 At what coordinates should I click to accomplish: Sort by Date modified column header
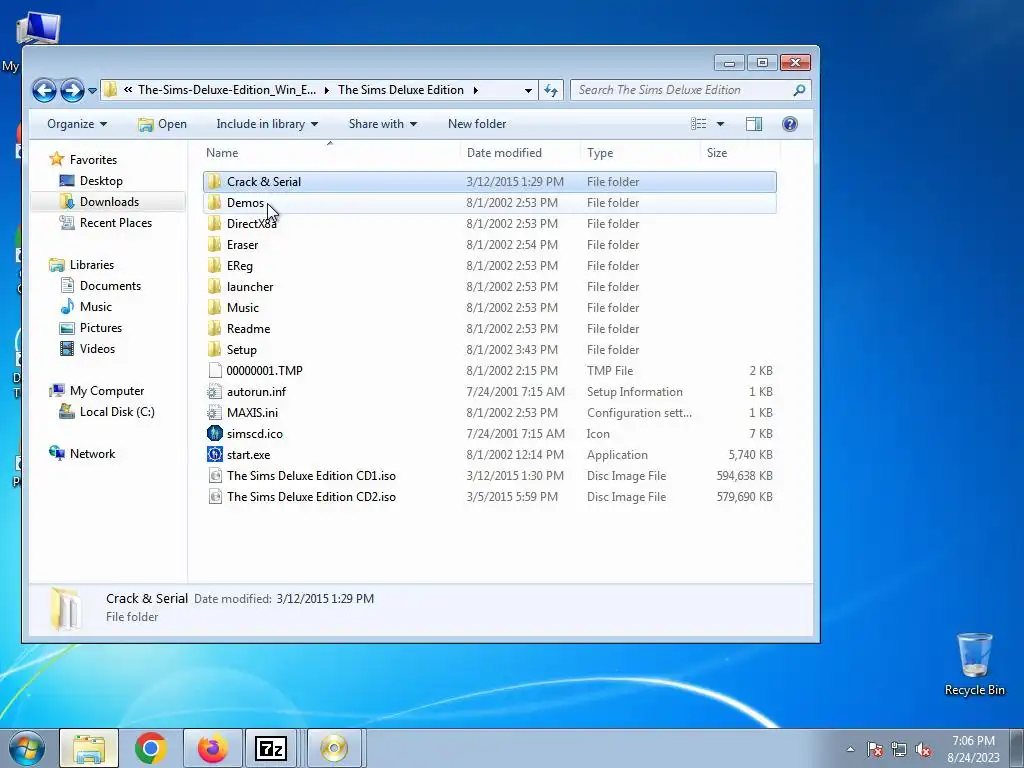504,153
